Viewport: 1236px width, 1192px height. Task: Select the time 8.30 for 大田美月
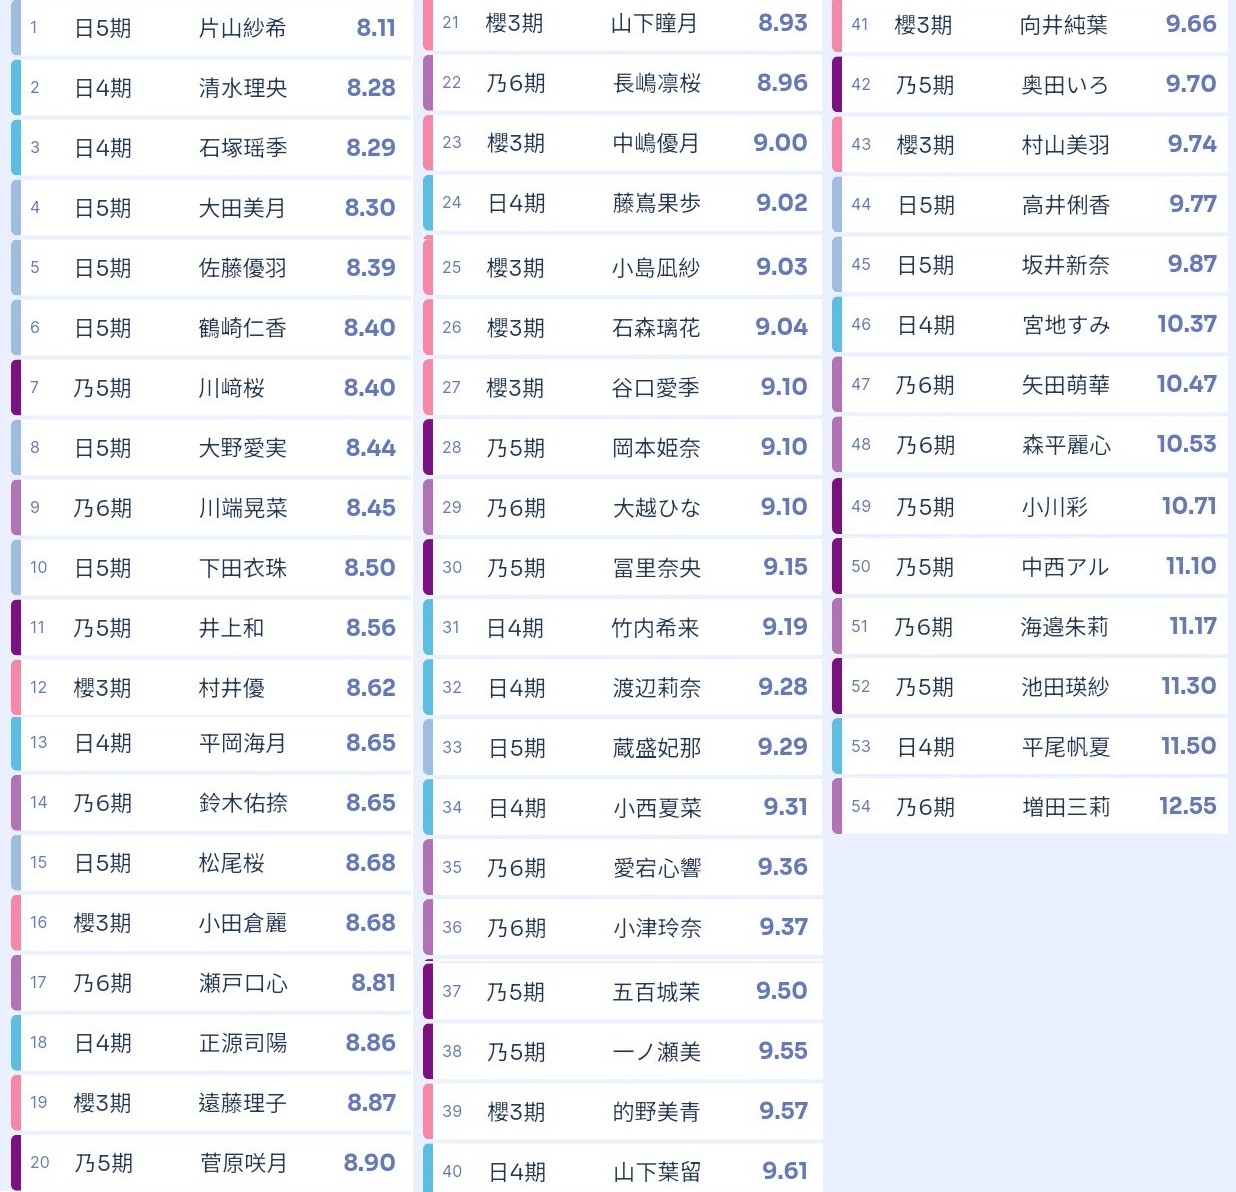tap(370, 208)
